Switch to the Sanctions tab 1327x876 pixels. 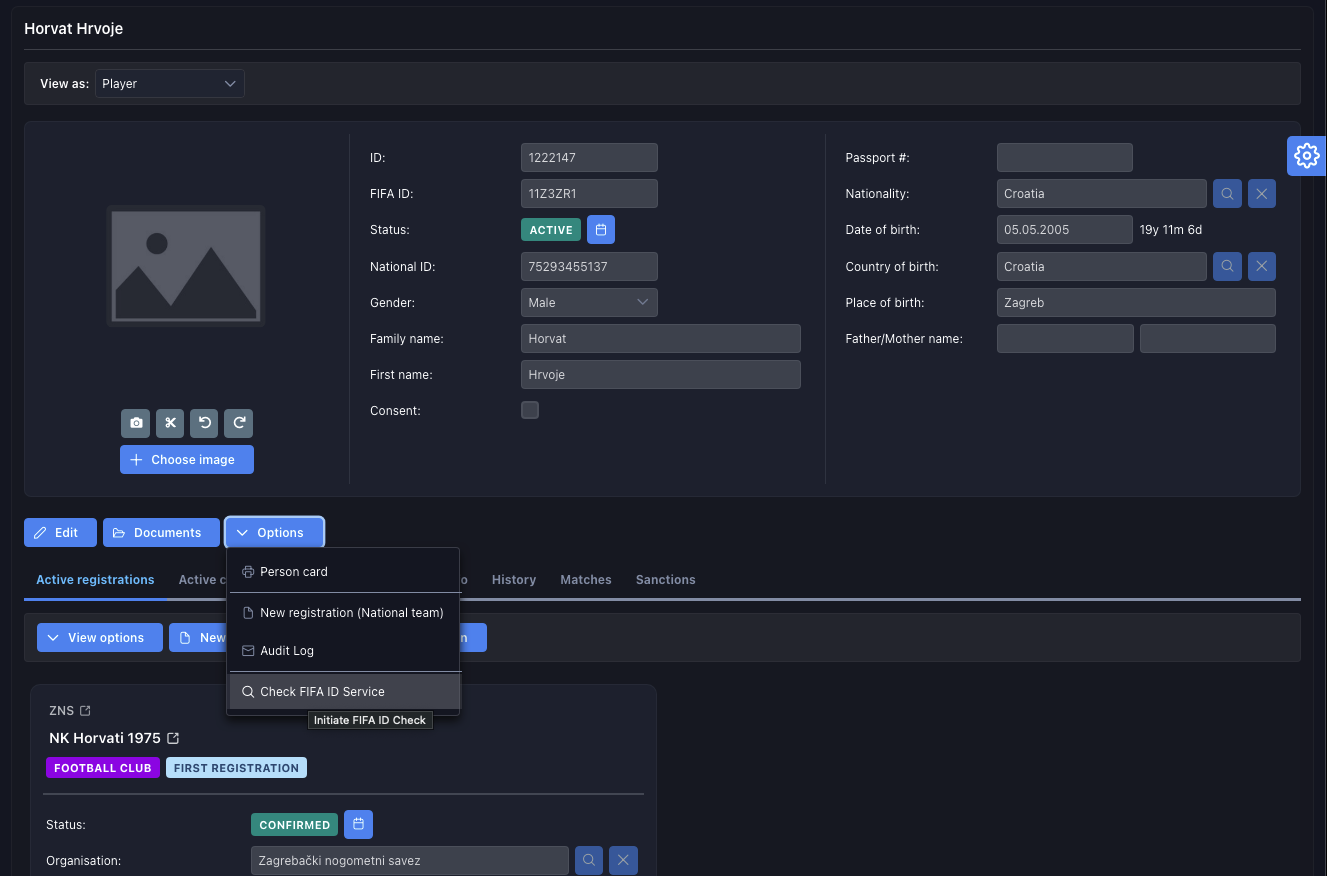[665, 580]
